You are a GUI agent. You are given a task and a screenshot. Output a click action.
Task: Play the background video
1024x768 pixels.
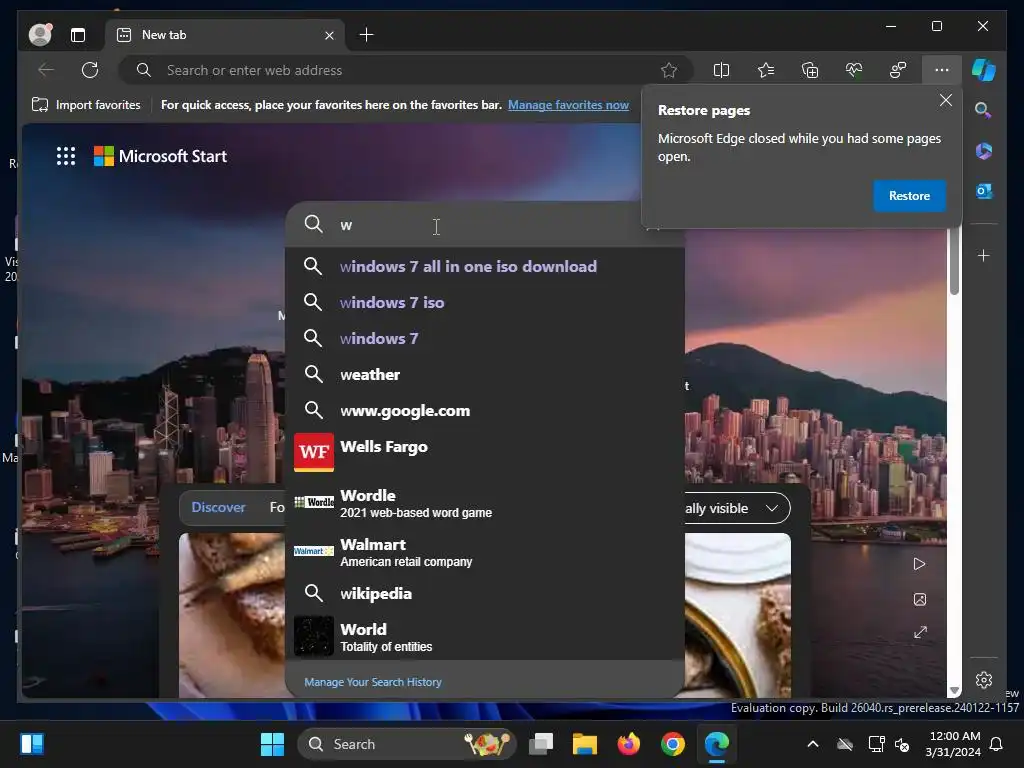919,564
